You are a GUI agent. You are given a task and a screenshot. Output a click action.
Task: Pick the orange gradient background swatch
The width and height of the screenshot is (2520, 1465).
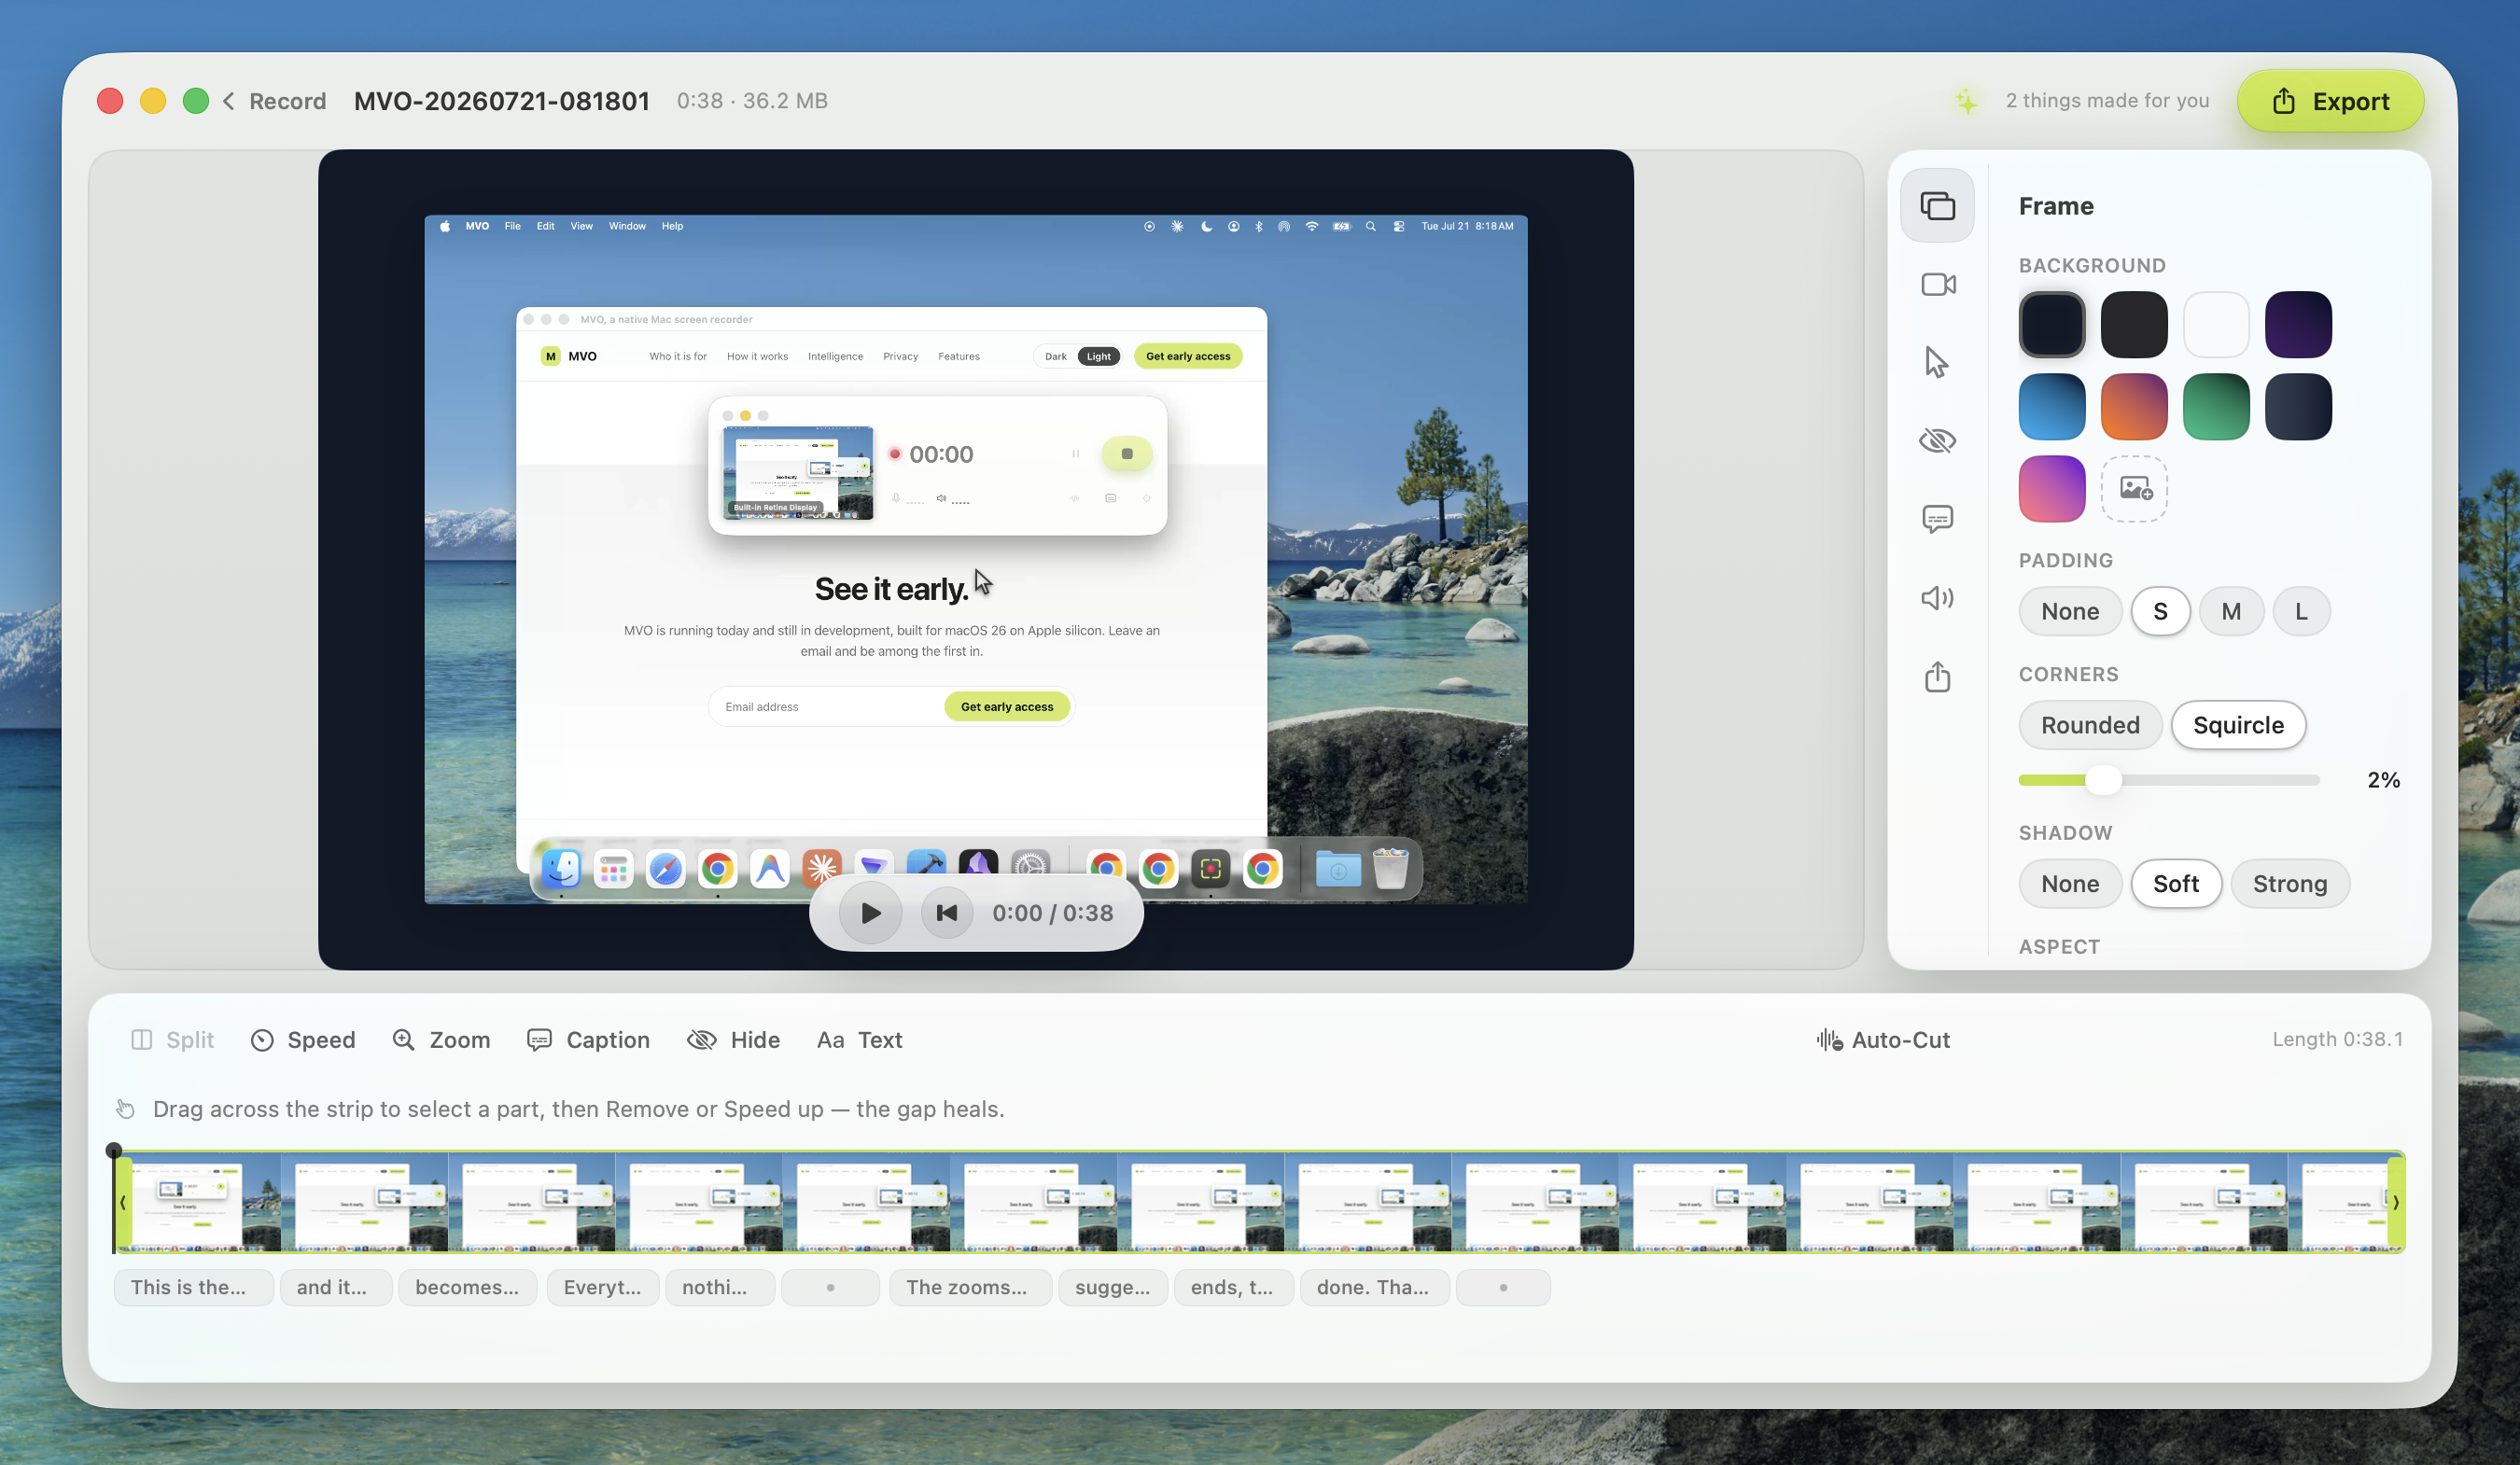[2134, 407]
